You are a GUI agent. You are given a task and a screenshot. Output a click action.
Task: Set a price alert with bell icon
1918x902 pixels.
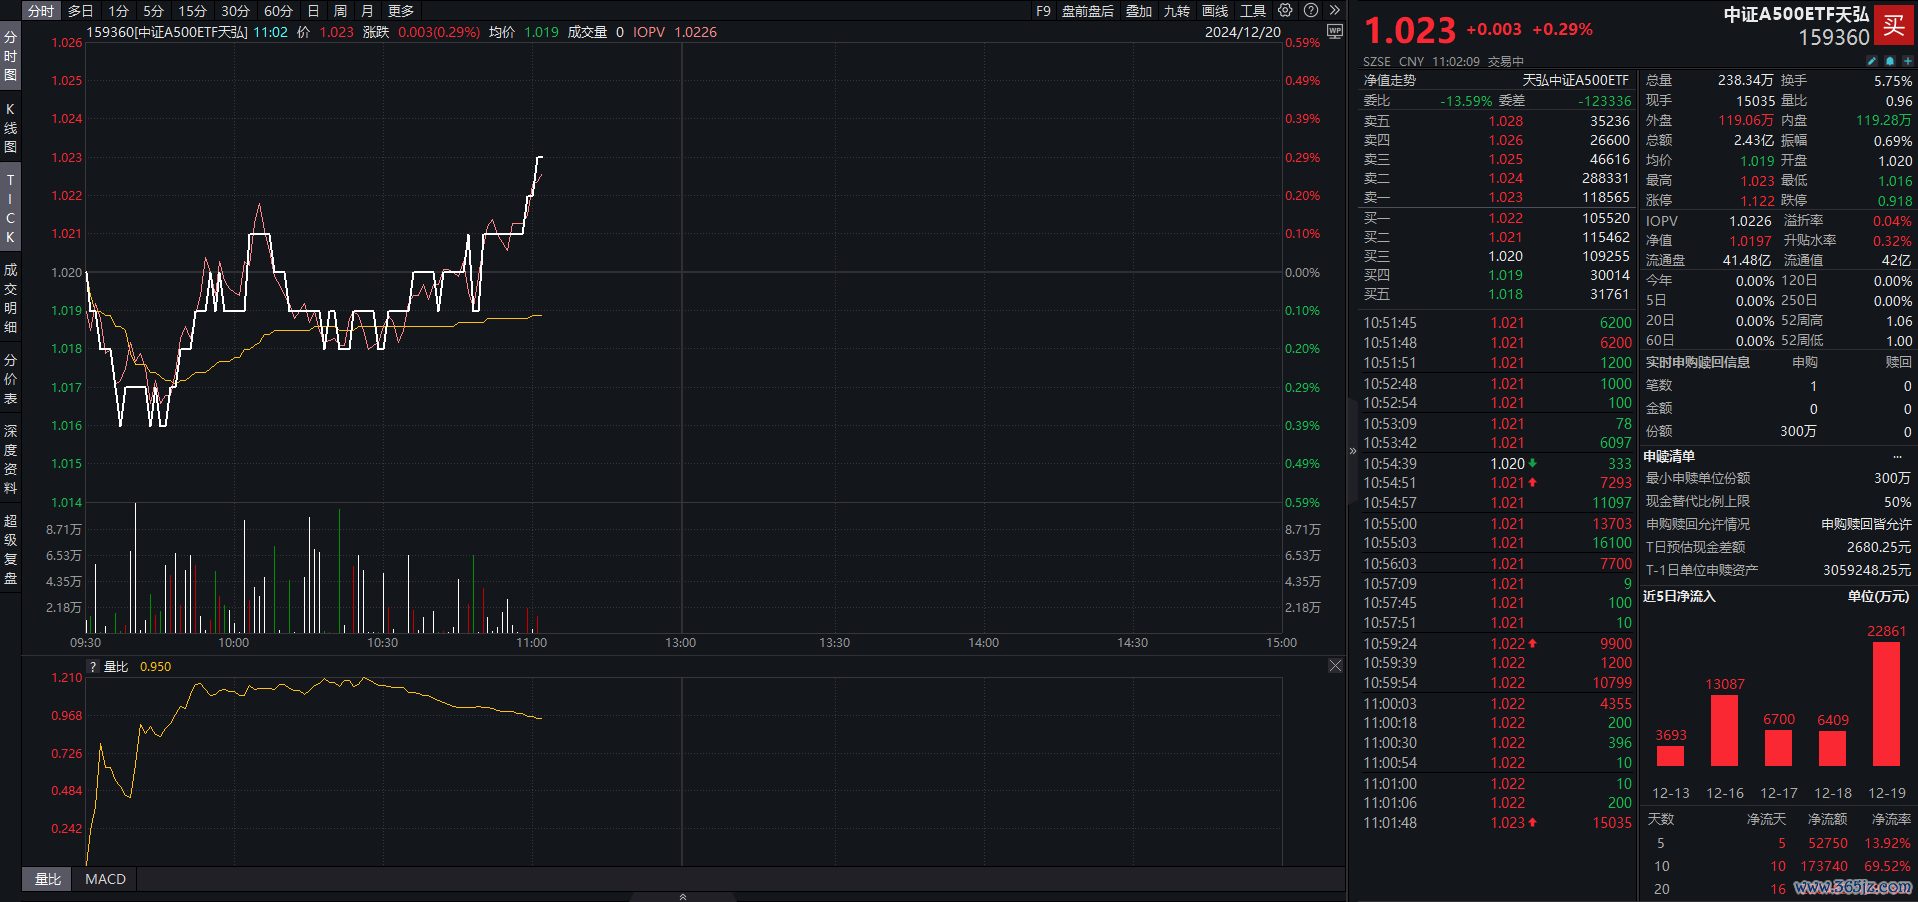(1889, 61)
